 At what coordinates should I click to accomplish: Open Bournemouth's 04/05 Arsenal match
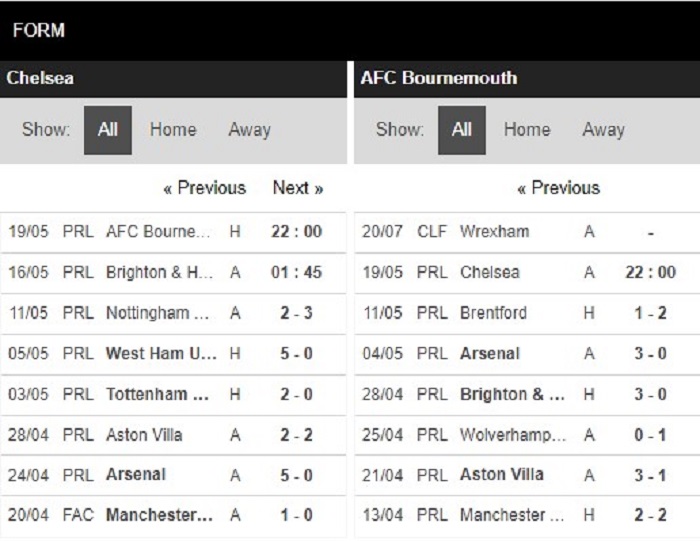[x=527, y=354]
